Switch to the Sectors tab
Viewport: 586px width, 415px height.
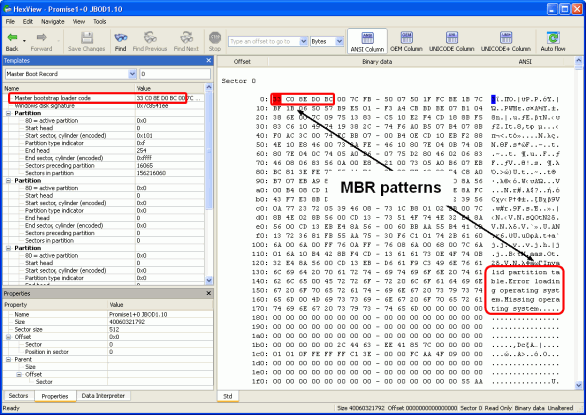[x=18, y=396]
